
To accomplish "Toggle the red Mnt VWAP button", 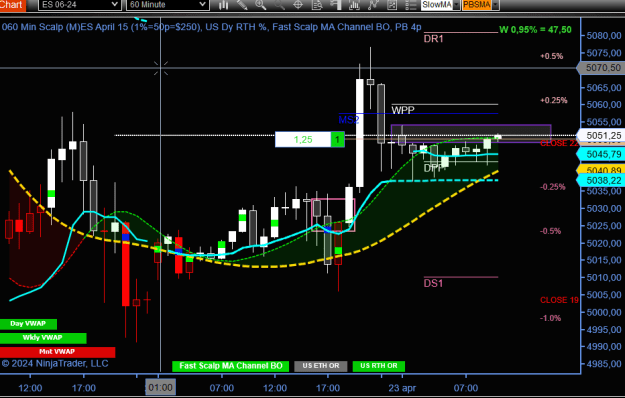I will tap(57, 352).
